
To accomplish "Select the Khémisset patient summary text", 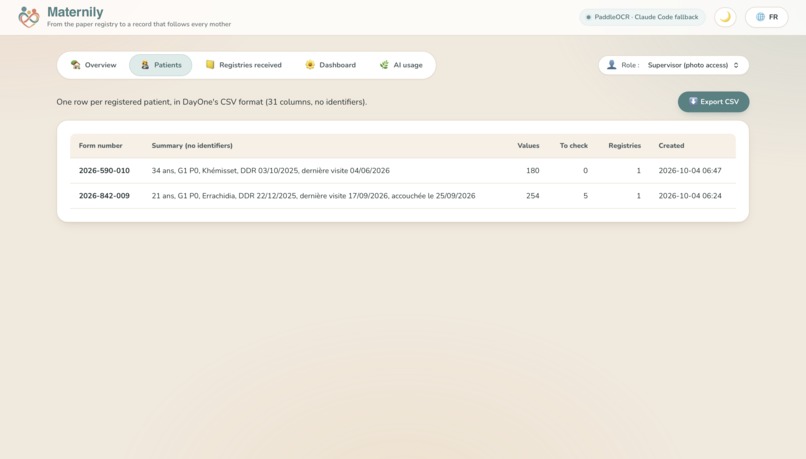I will tap(270, 171).
